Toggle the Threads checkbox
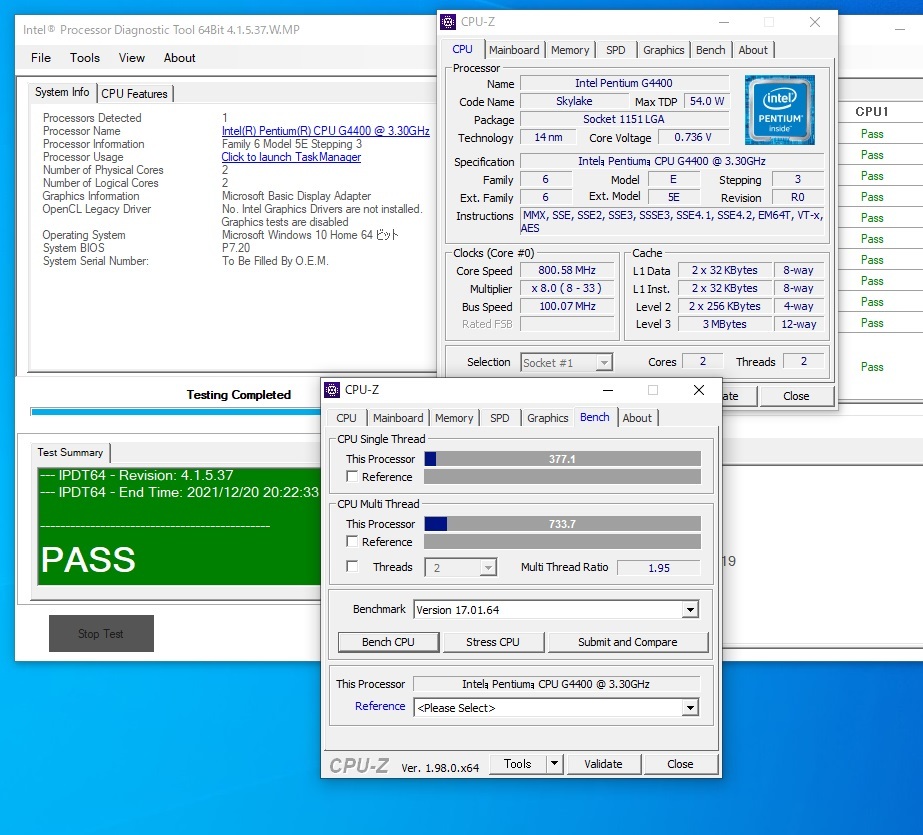This screenshot has height=835, width=923. [352, 567]
